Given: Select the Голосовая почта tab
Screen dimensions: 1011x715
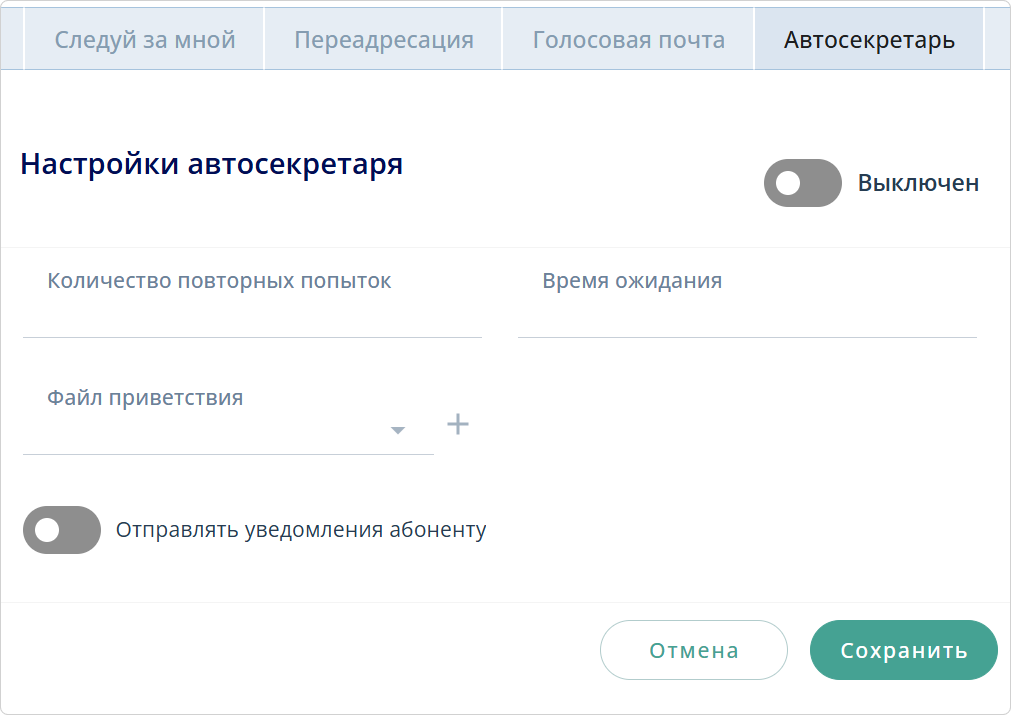Looking at the screenshot, I should click(628, 40).
